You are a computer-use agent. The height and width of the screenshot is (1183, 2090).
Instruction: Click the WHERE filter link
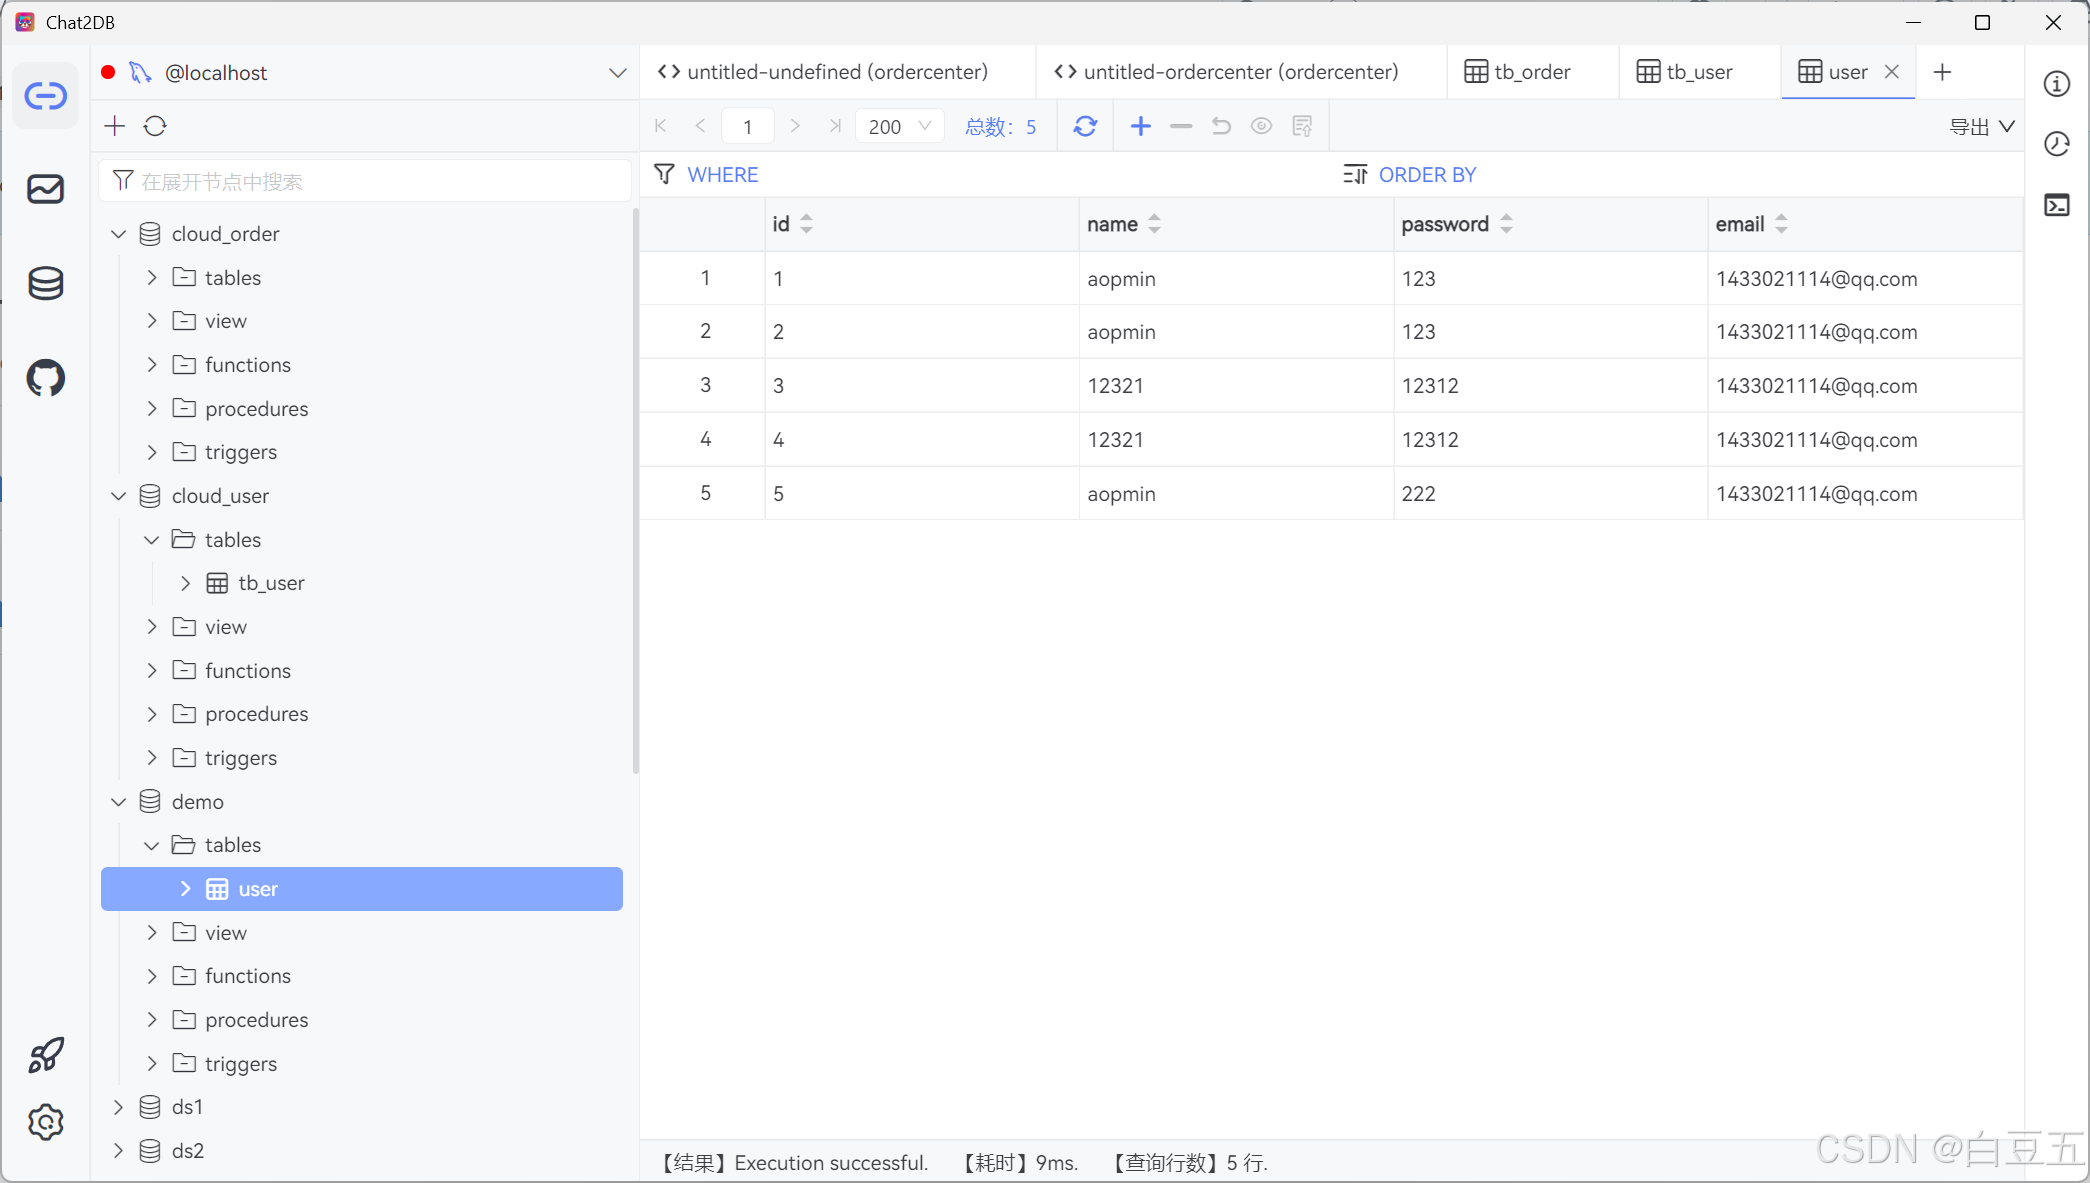point(722,175)
